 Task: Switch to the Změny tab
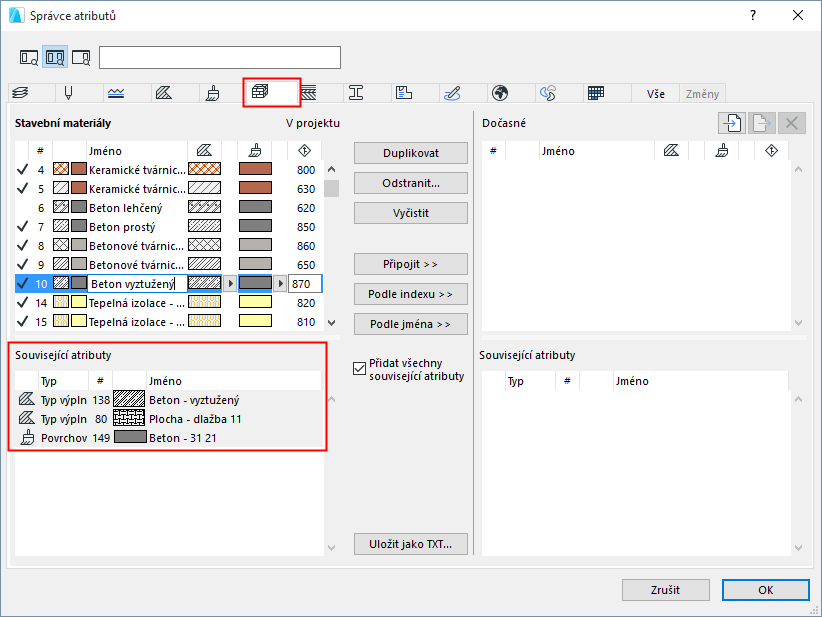pyautogui.click(x=702, y=94)
